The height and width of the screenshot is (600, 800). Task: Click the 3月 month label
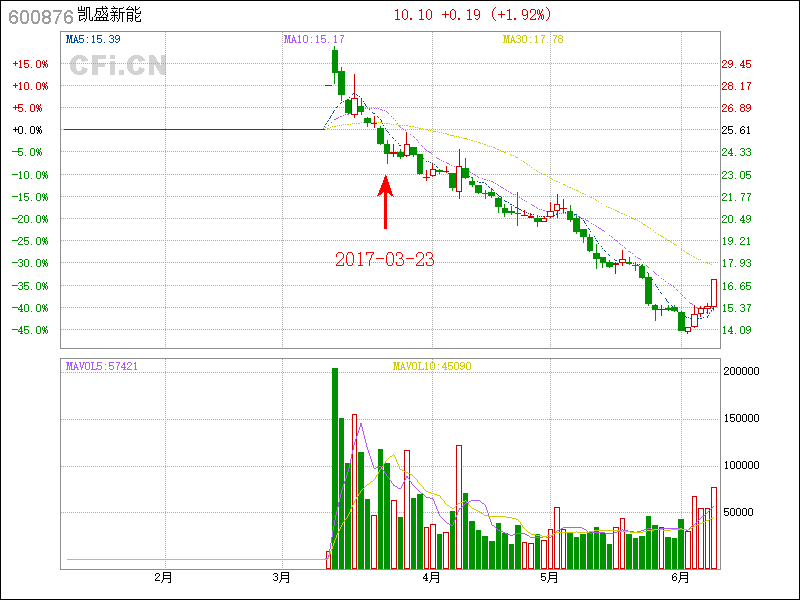[282, 578]
